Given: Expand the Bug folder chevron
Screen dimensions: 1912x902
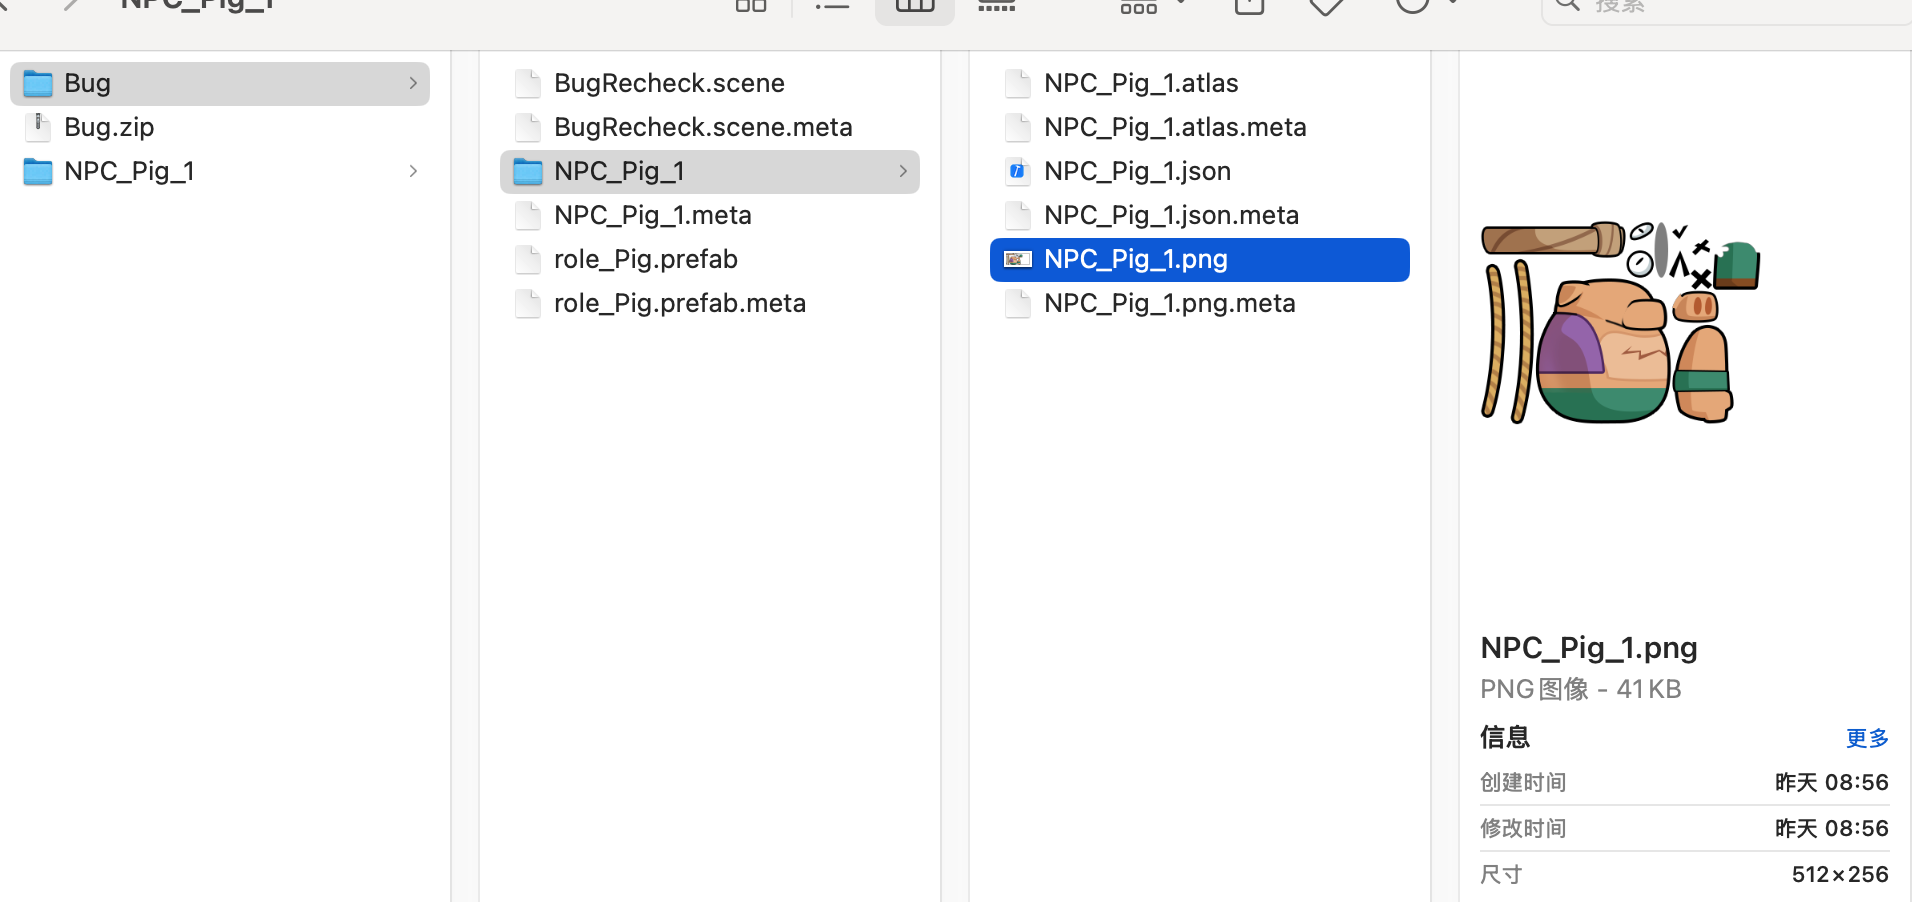Looking at the screenshot, I should (x=413, y=83).
